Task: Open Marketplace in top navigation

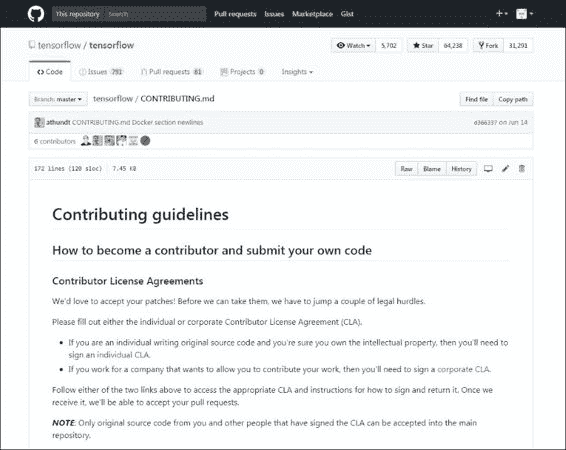Action: [x=312, y=14]
